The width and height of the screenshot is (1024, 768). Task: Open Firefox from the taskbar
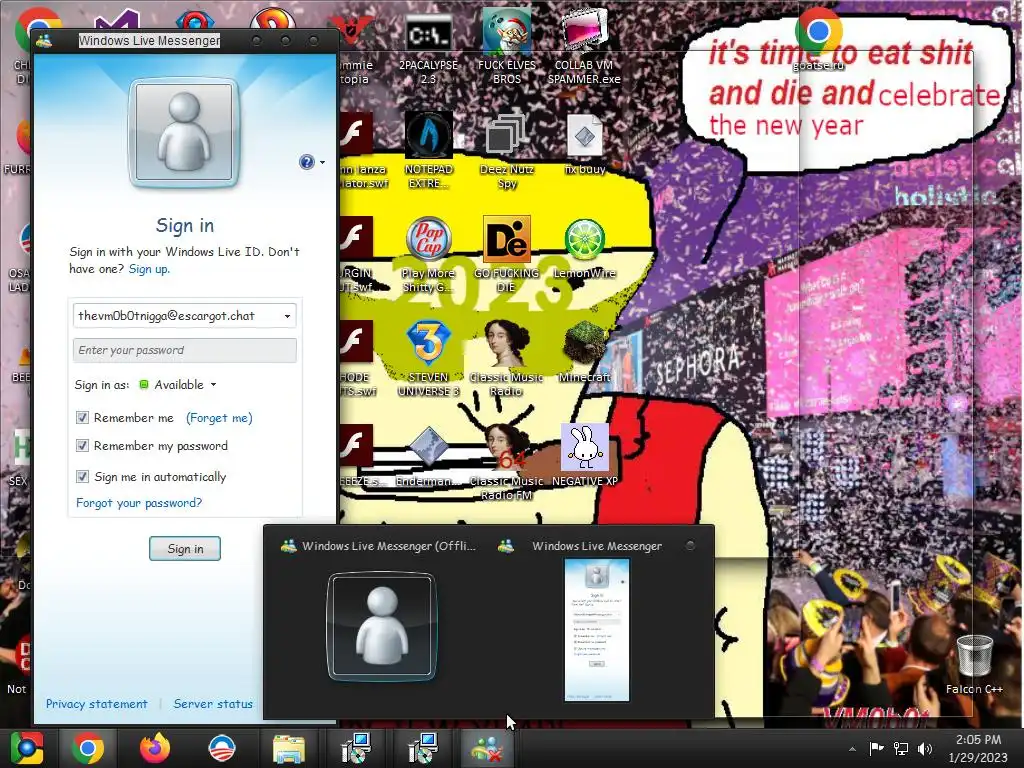(x=155, y=748)
